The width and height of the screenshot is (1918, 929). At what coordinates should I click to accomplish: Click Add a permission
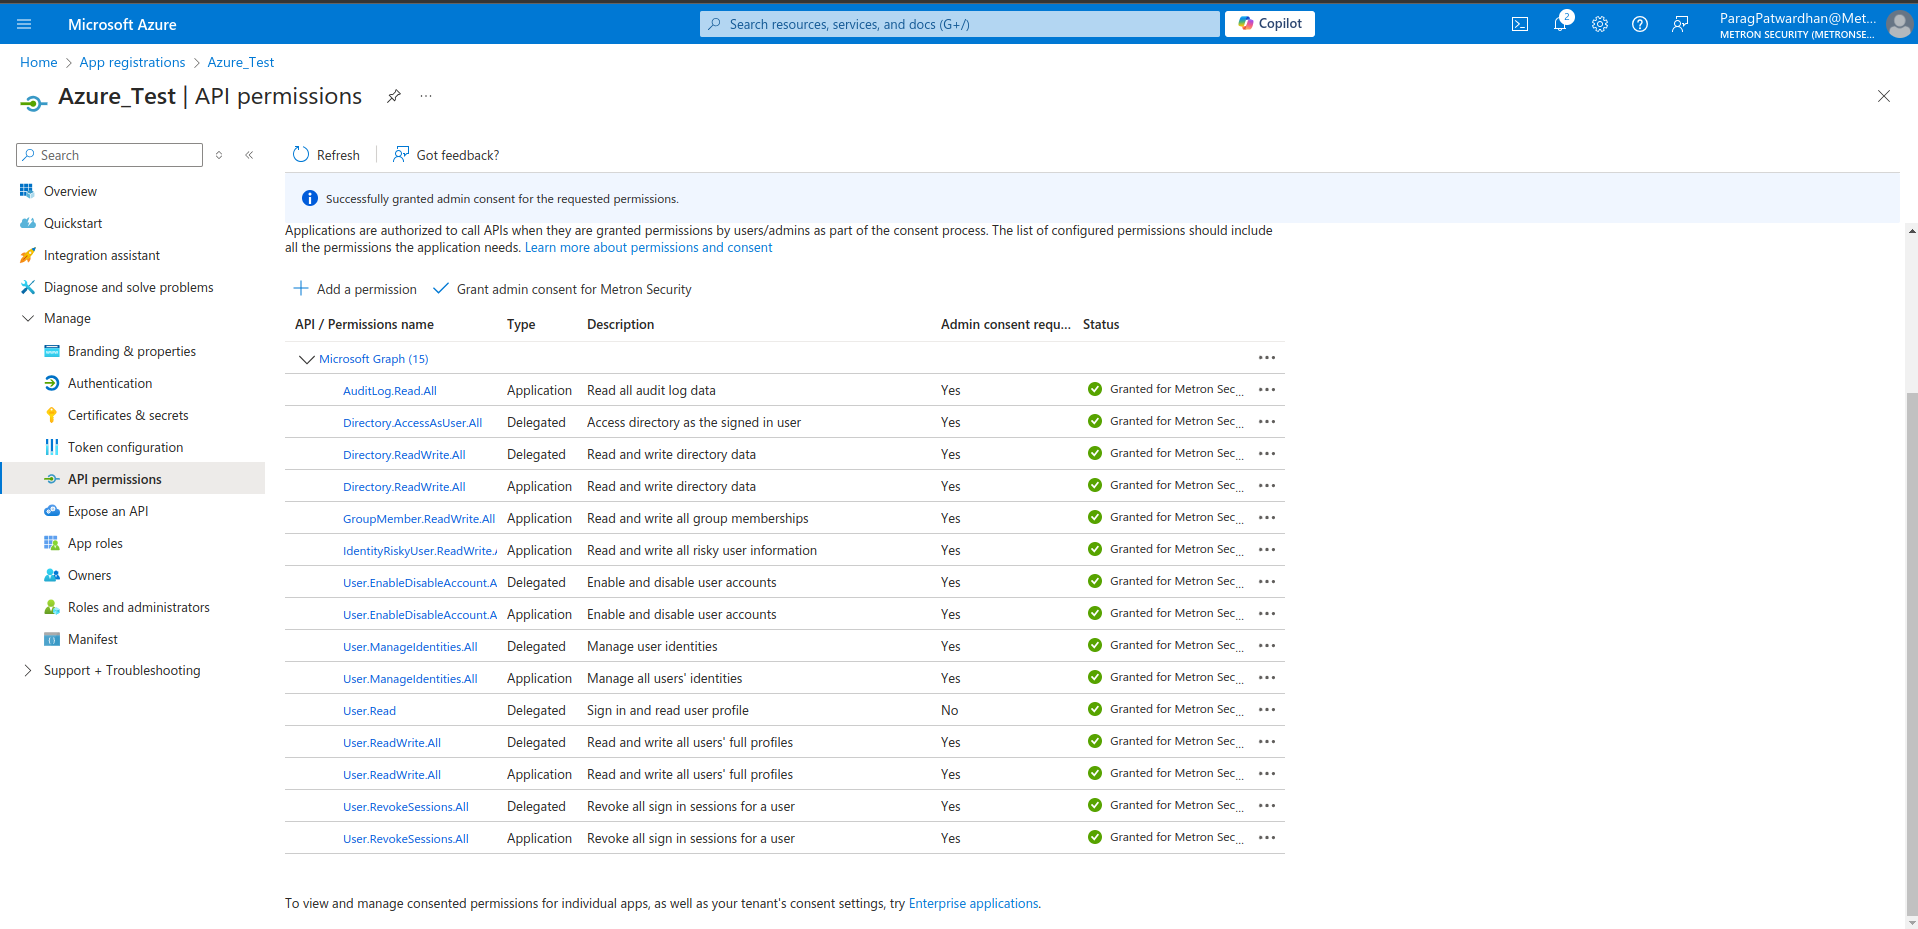tap(355, 289)
